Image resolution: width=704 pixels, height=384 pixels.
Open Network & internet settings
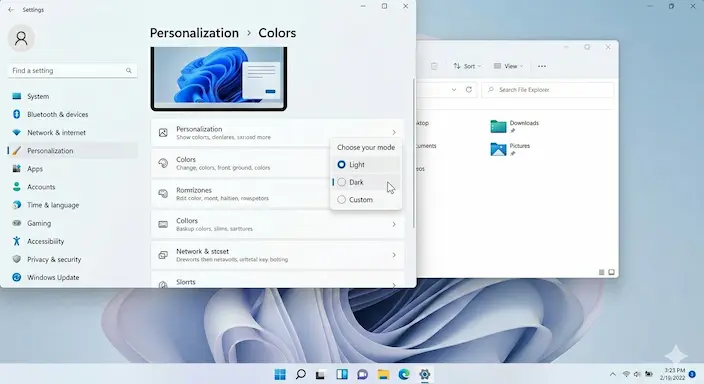pyautogui.click(x=72, y=132)
